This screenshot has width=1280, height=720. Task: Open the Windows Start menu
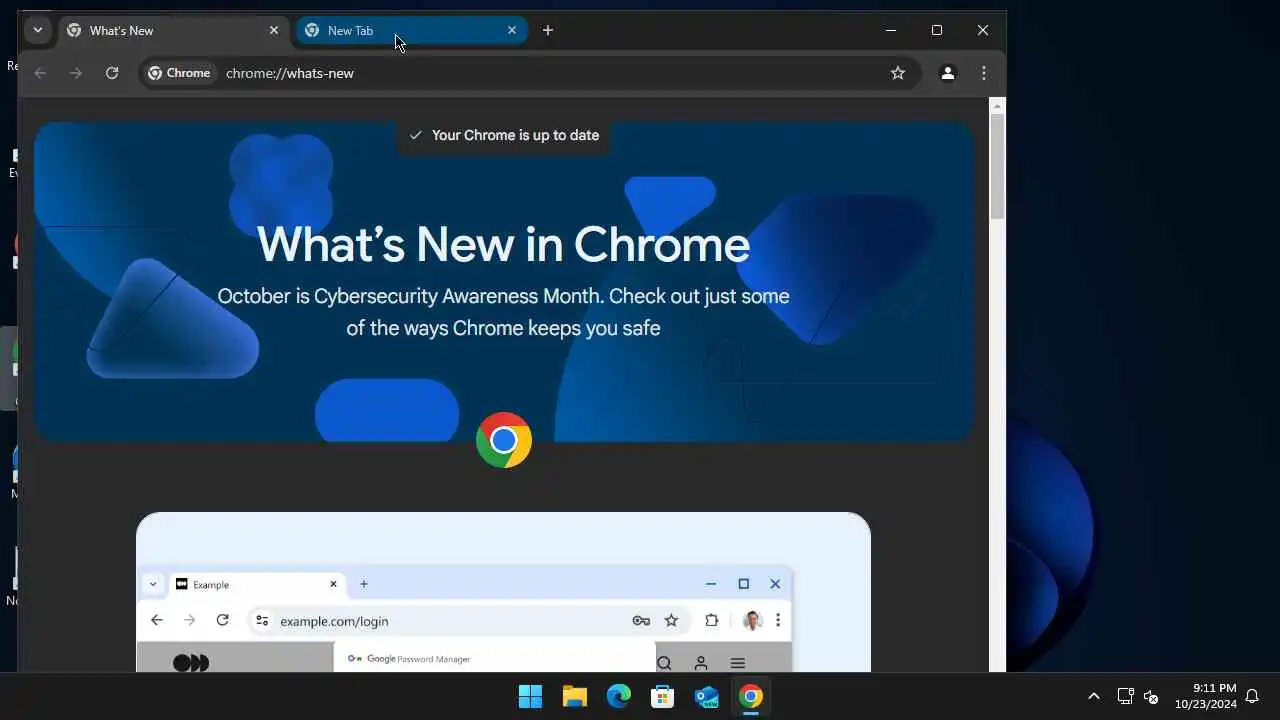531,696
